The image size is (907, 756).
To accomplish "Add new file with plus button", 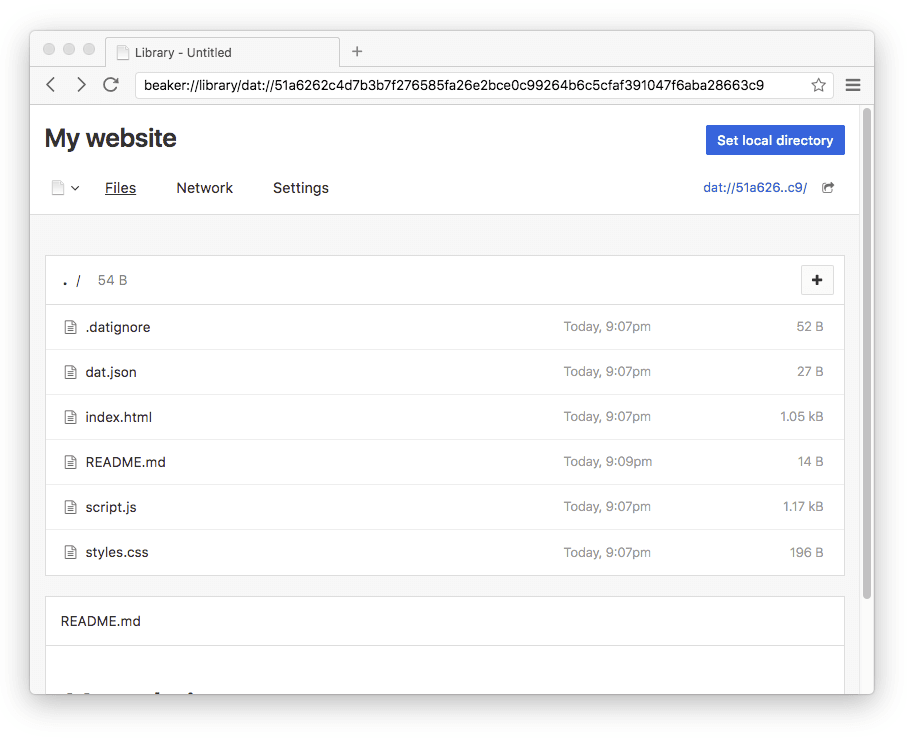I will pyautogui.click(x=817, y=280).
